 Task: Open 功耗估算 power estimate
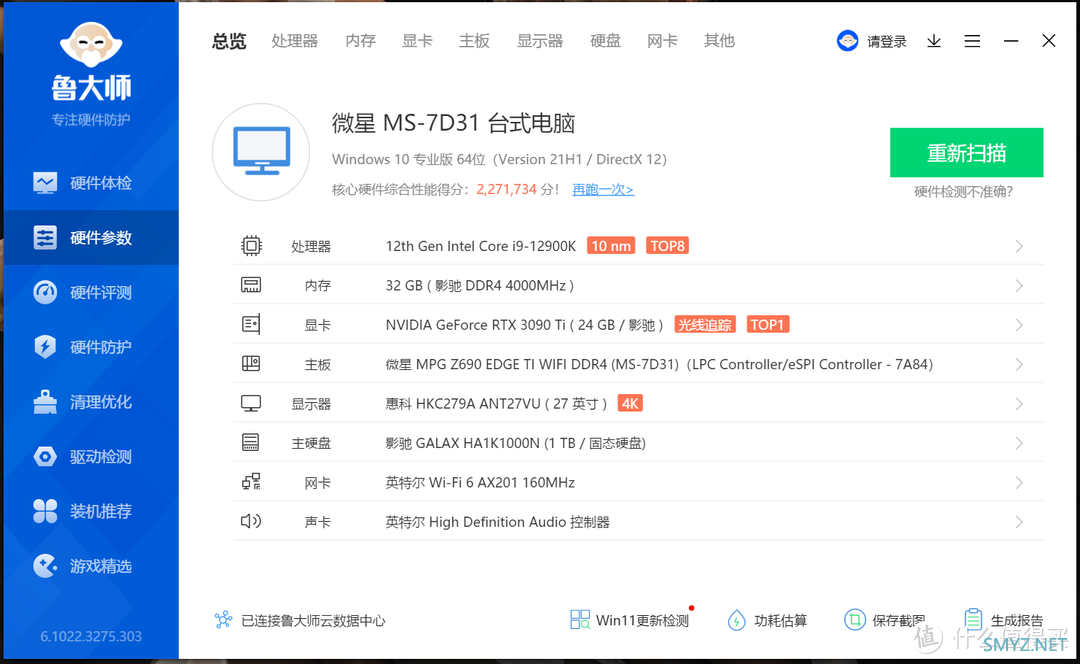767,620
